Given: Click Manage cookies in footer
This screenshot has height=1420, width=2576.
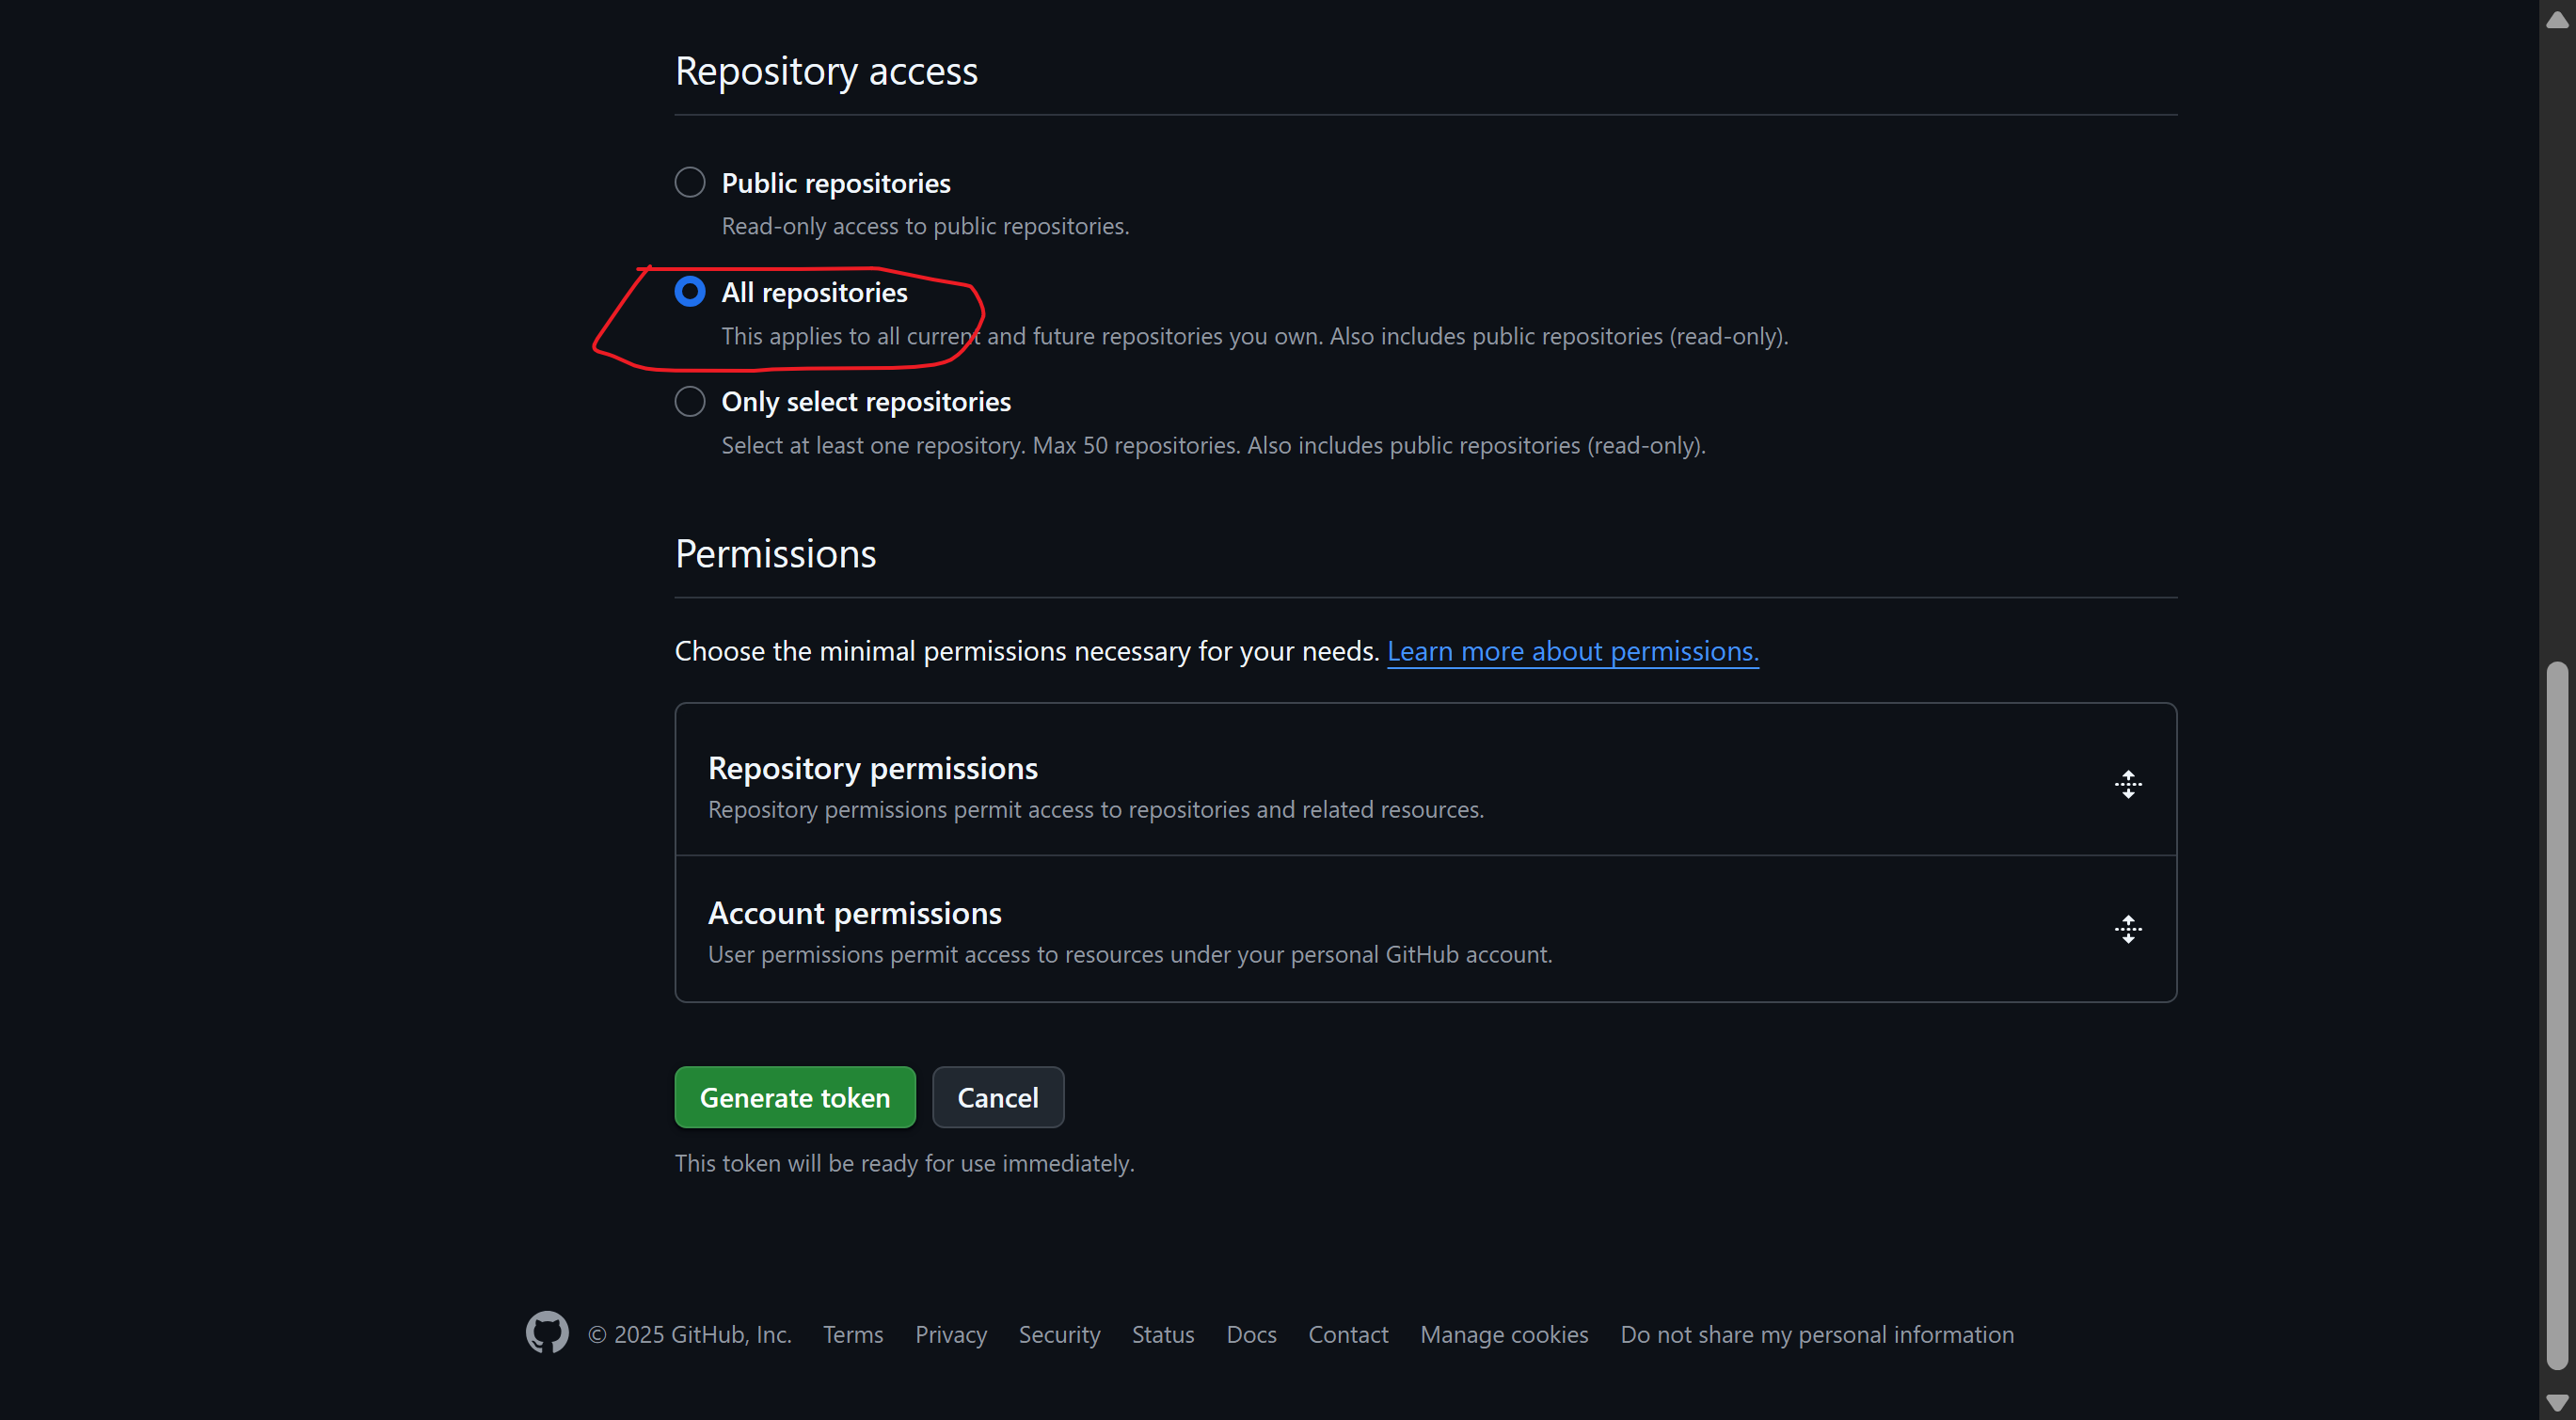Looking at the screenshot, I should tap(1503, 1334).
